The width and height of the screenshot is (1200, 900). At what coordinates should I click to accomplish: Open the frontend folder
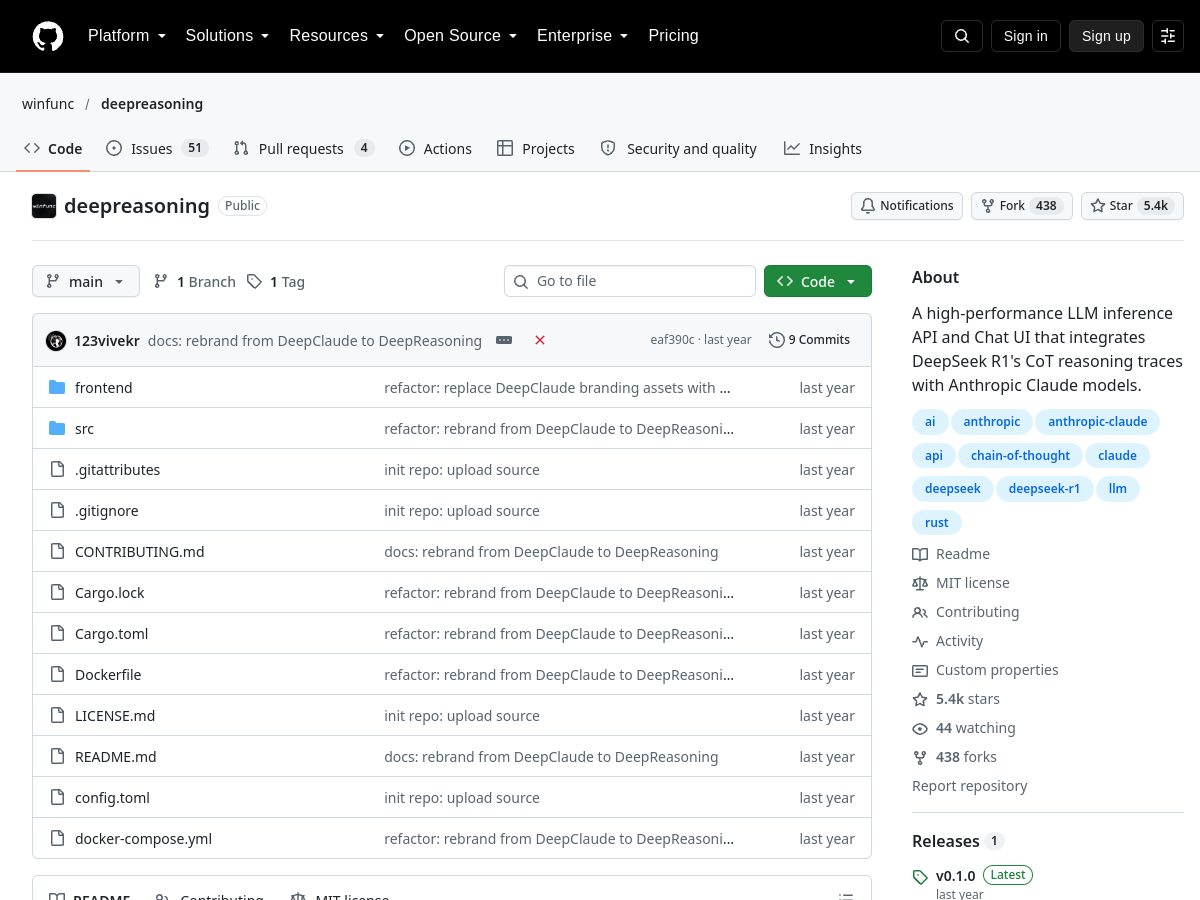tap(104, 388)
